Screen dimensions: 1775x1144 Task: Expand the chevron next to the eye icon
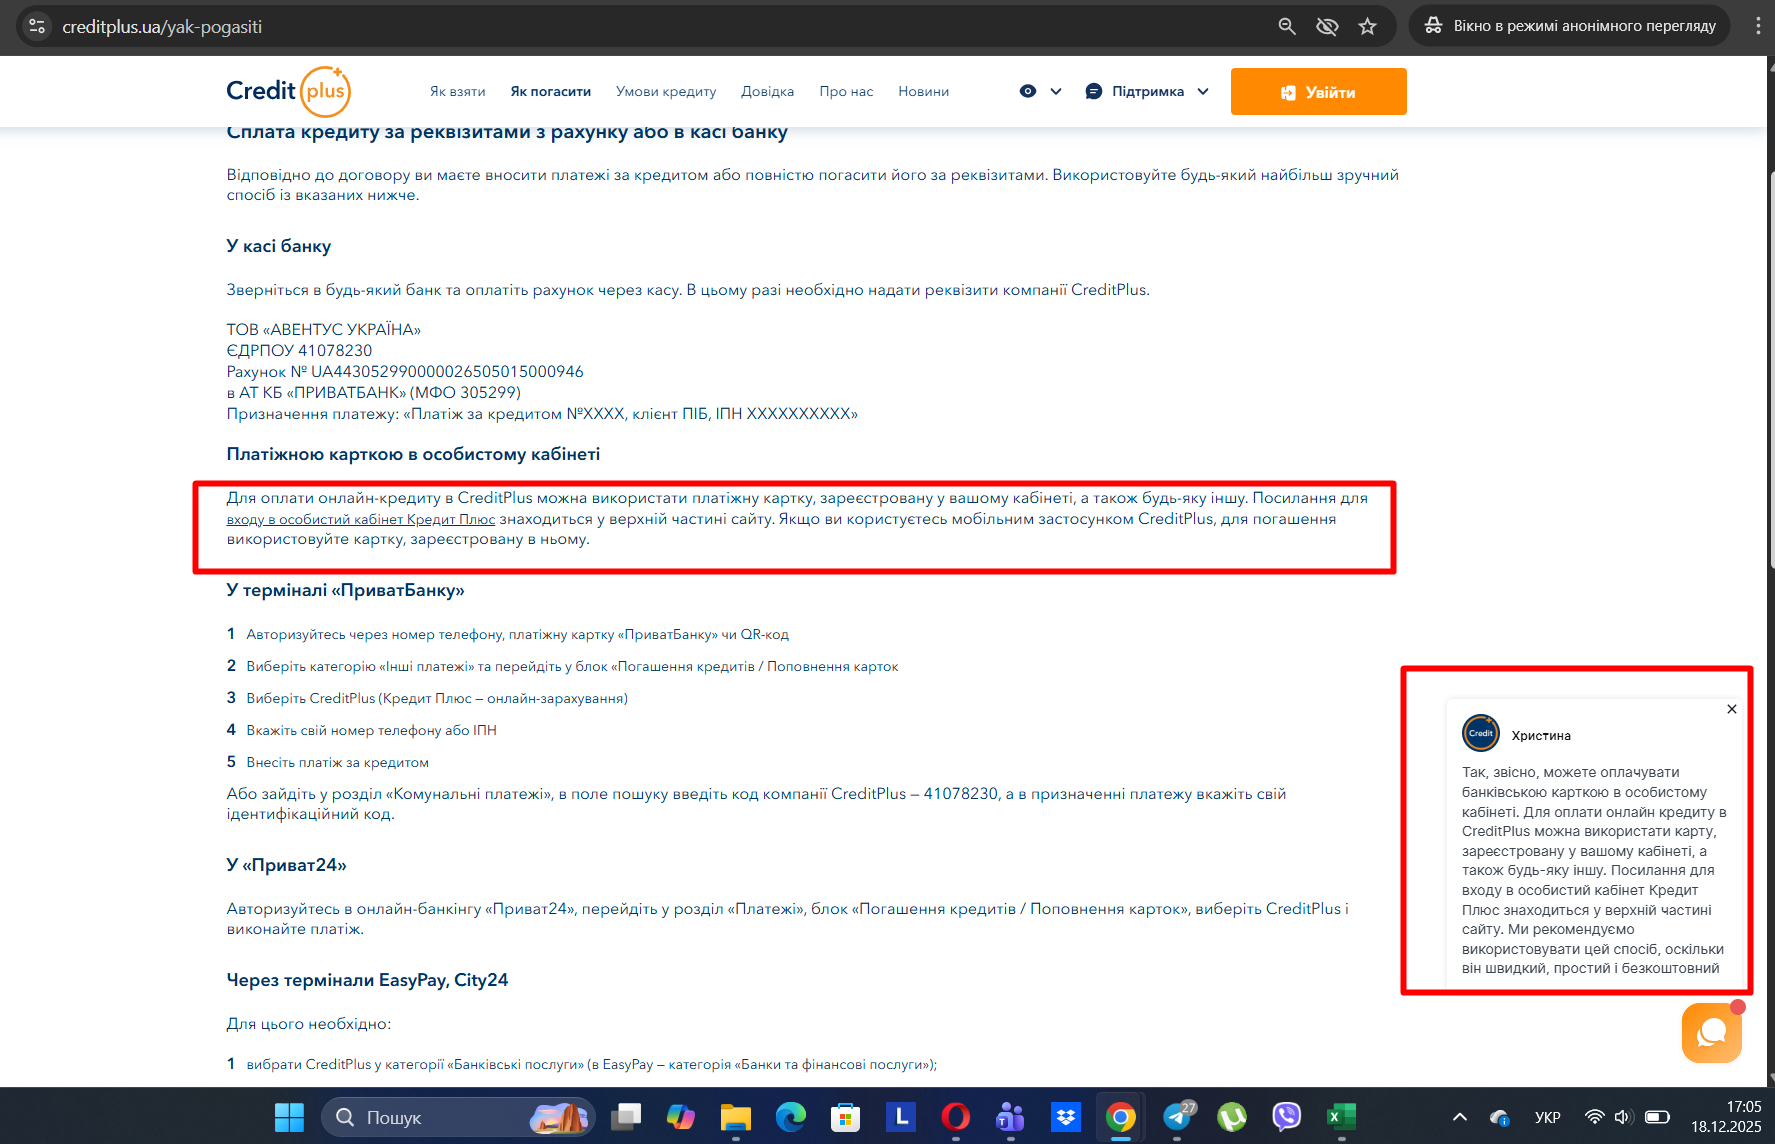(x=1056, y=91)
